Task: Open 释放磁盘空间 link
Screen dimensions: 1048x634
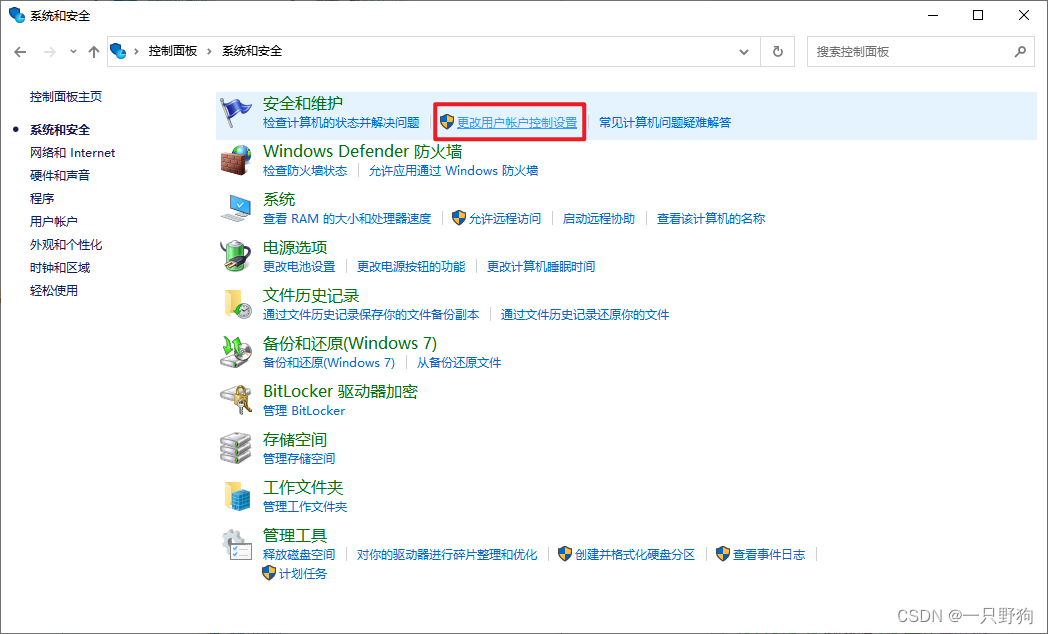Action: [299, 554]
